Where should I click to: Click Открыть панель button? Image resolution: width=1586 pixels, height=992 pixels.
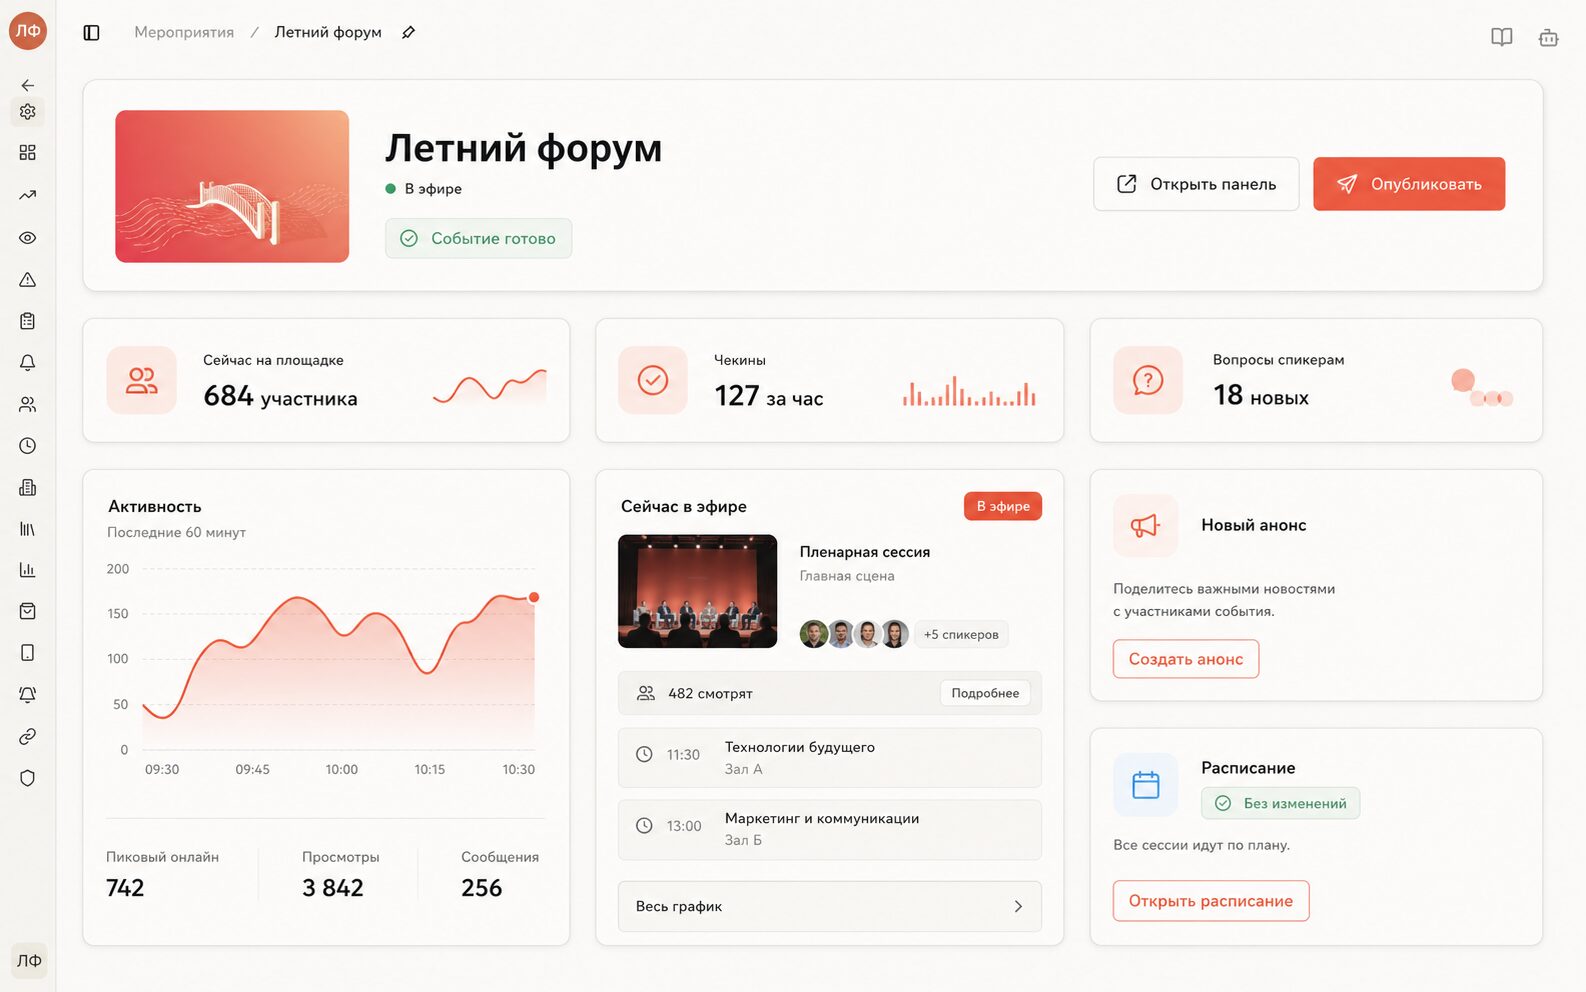(1196, 184)
